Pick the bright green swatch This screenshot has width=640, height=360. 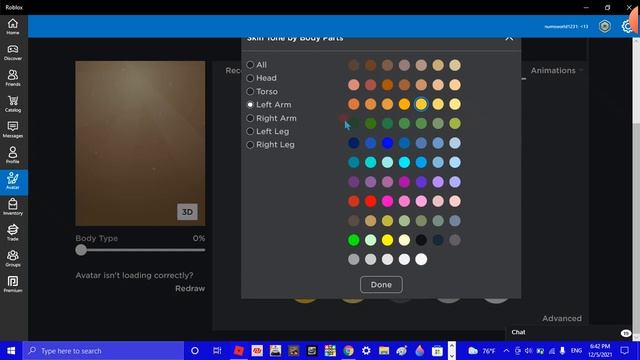pyautogui.click(x=353, y=240)
